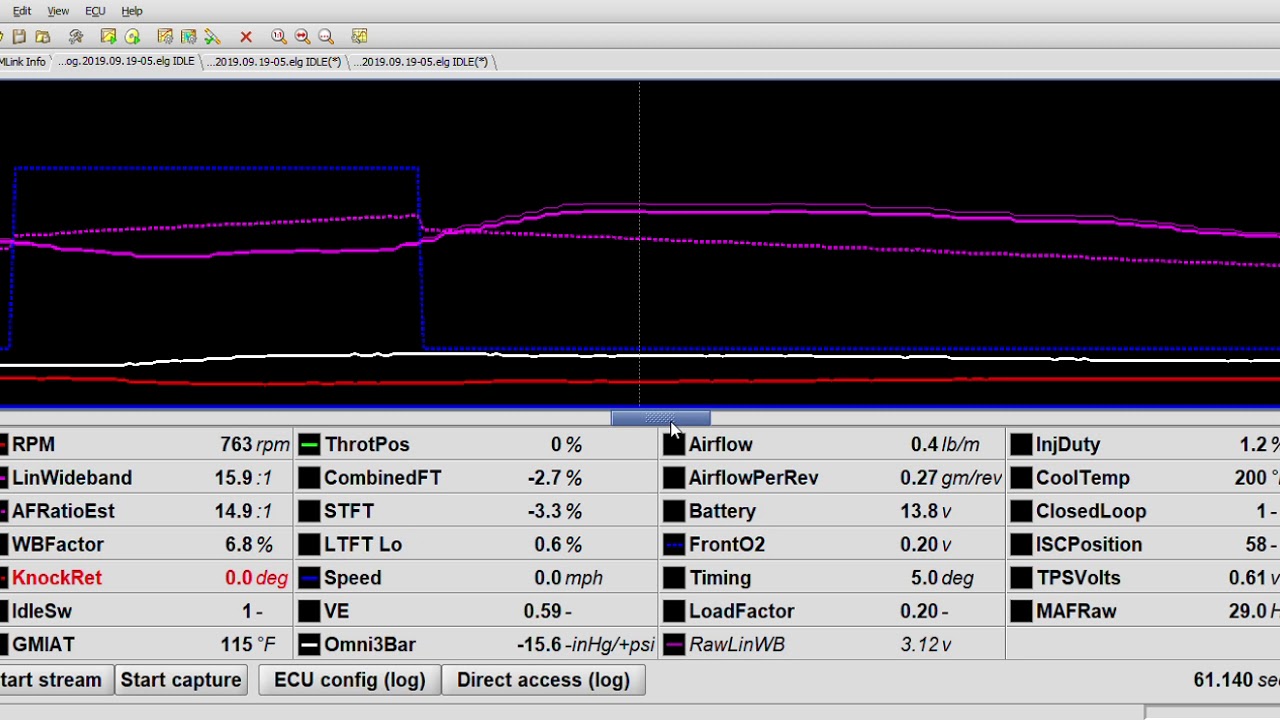Select the AFRatioEst parameter label
Screen dimensions: 1280x720
click(x=63, y=511)
